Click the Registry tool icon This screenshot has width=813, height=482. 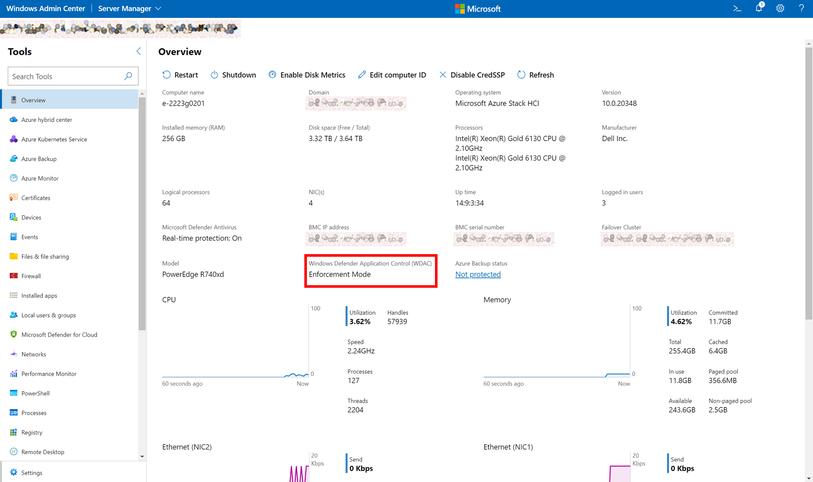[x=13, y=432]
